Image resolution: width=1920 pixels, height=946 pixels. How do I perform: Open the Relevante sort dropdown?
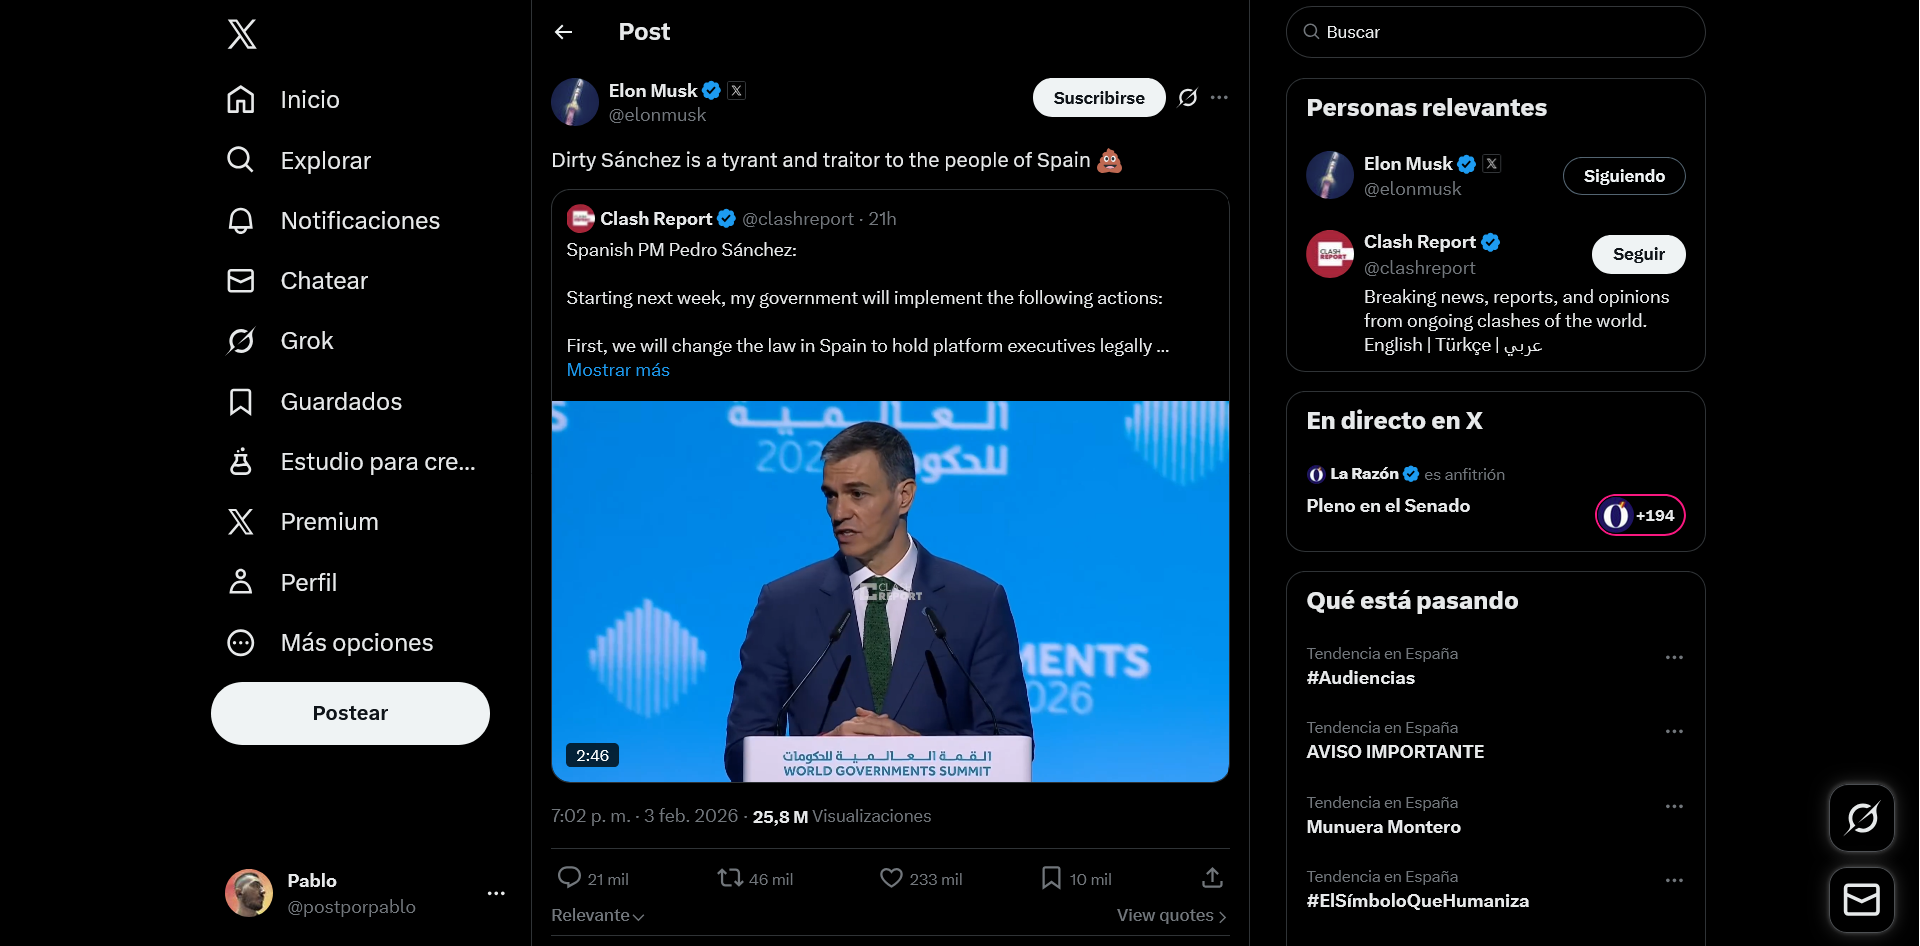[597, 915]
